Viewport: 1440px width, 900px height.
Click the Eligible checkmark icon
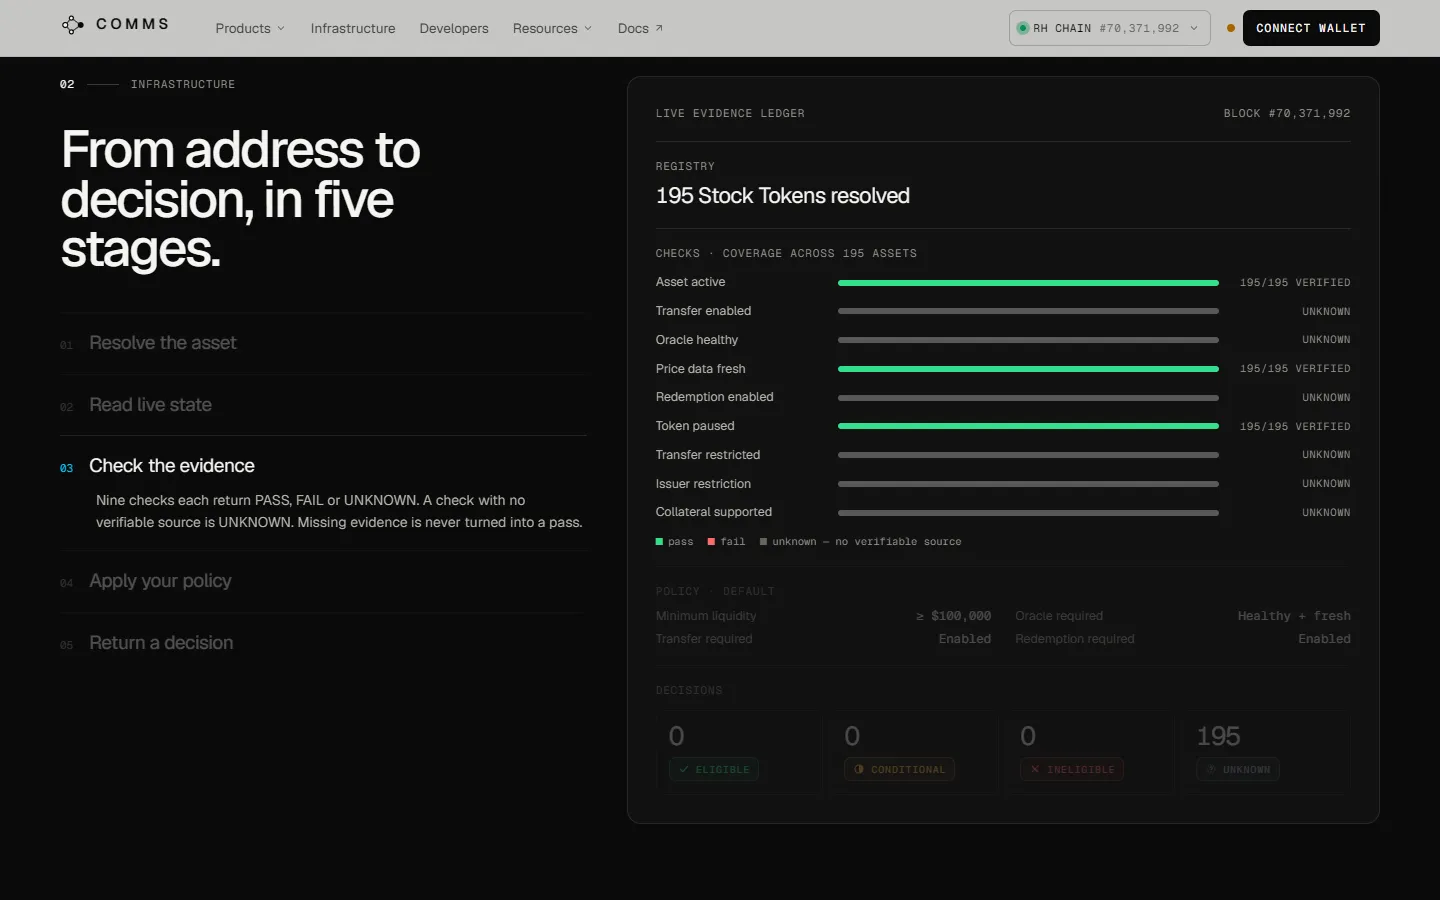pos(684,769)
